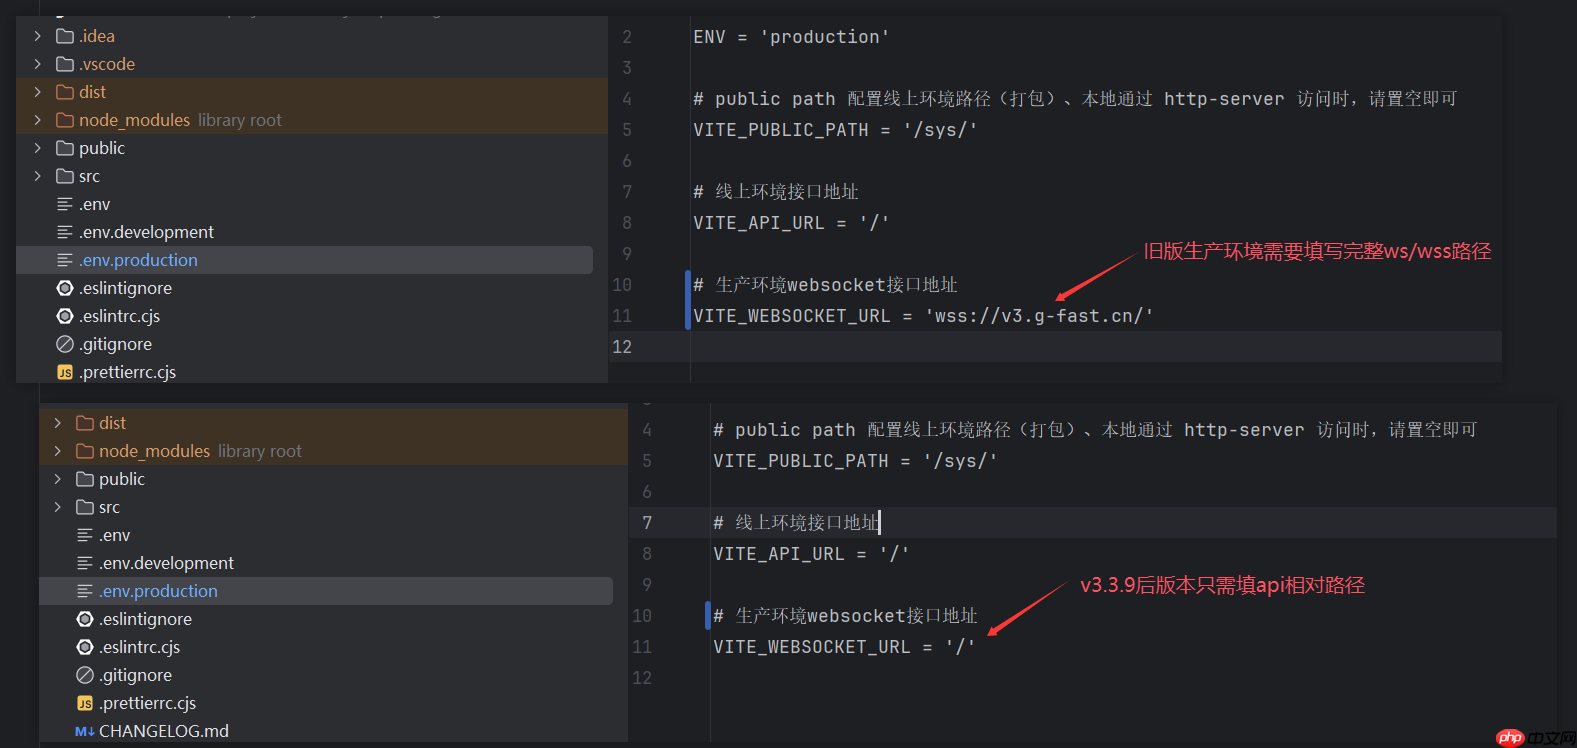Image resolution: width=1577 pixels, height=748 pixels.
Task: Click the 线上环境接口地址 comment in lower editor
Action: (796, 523)
